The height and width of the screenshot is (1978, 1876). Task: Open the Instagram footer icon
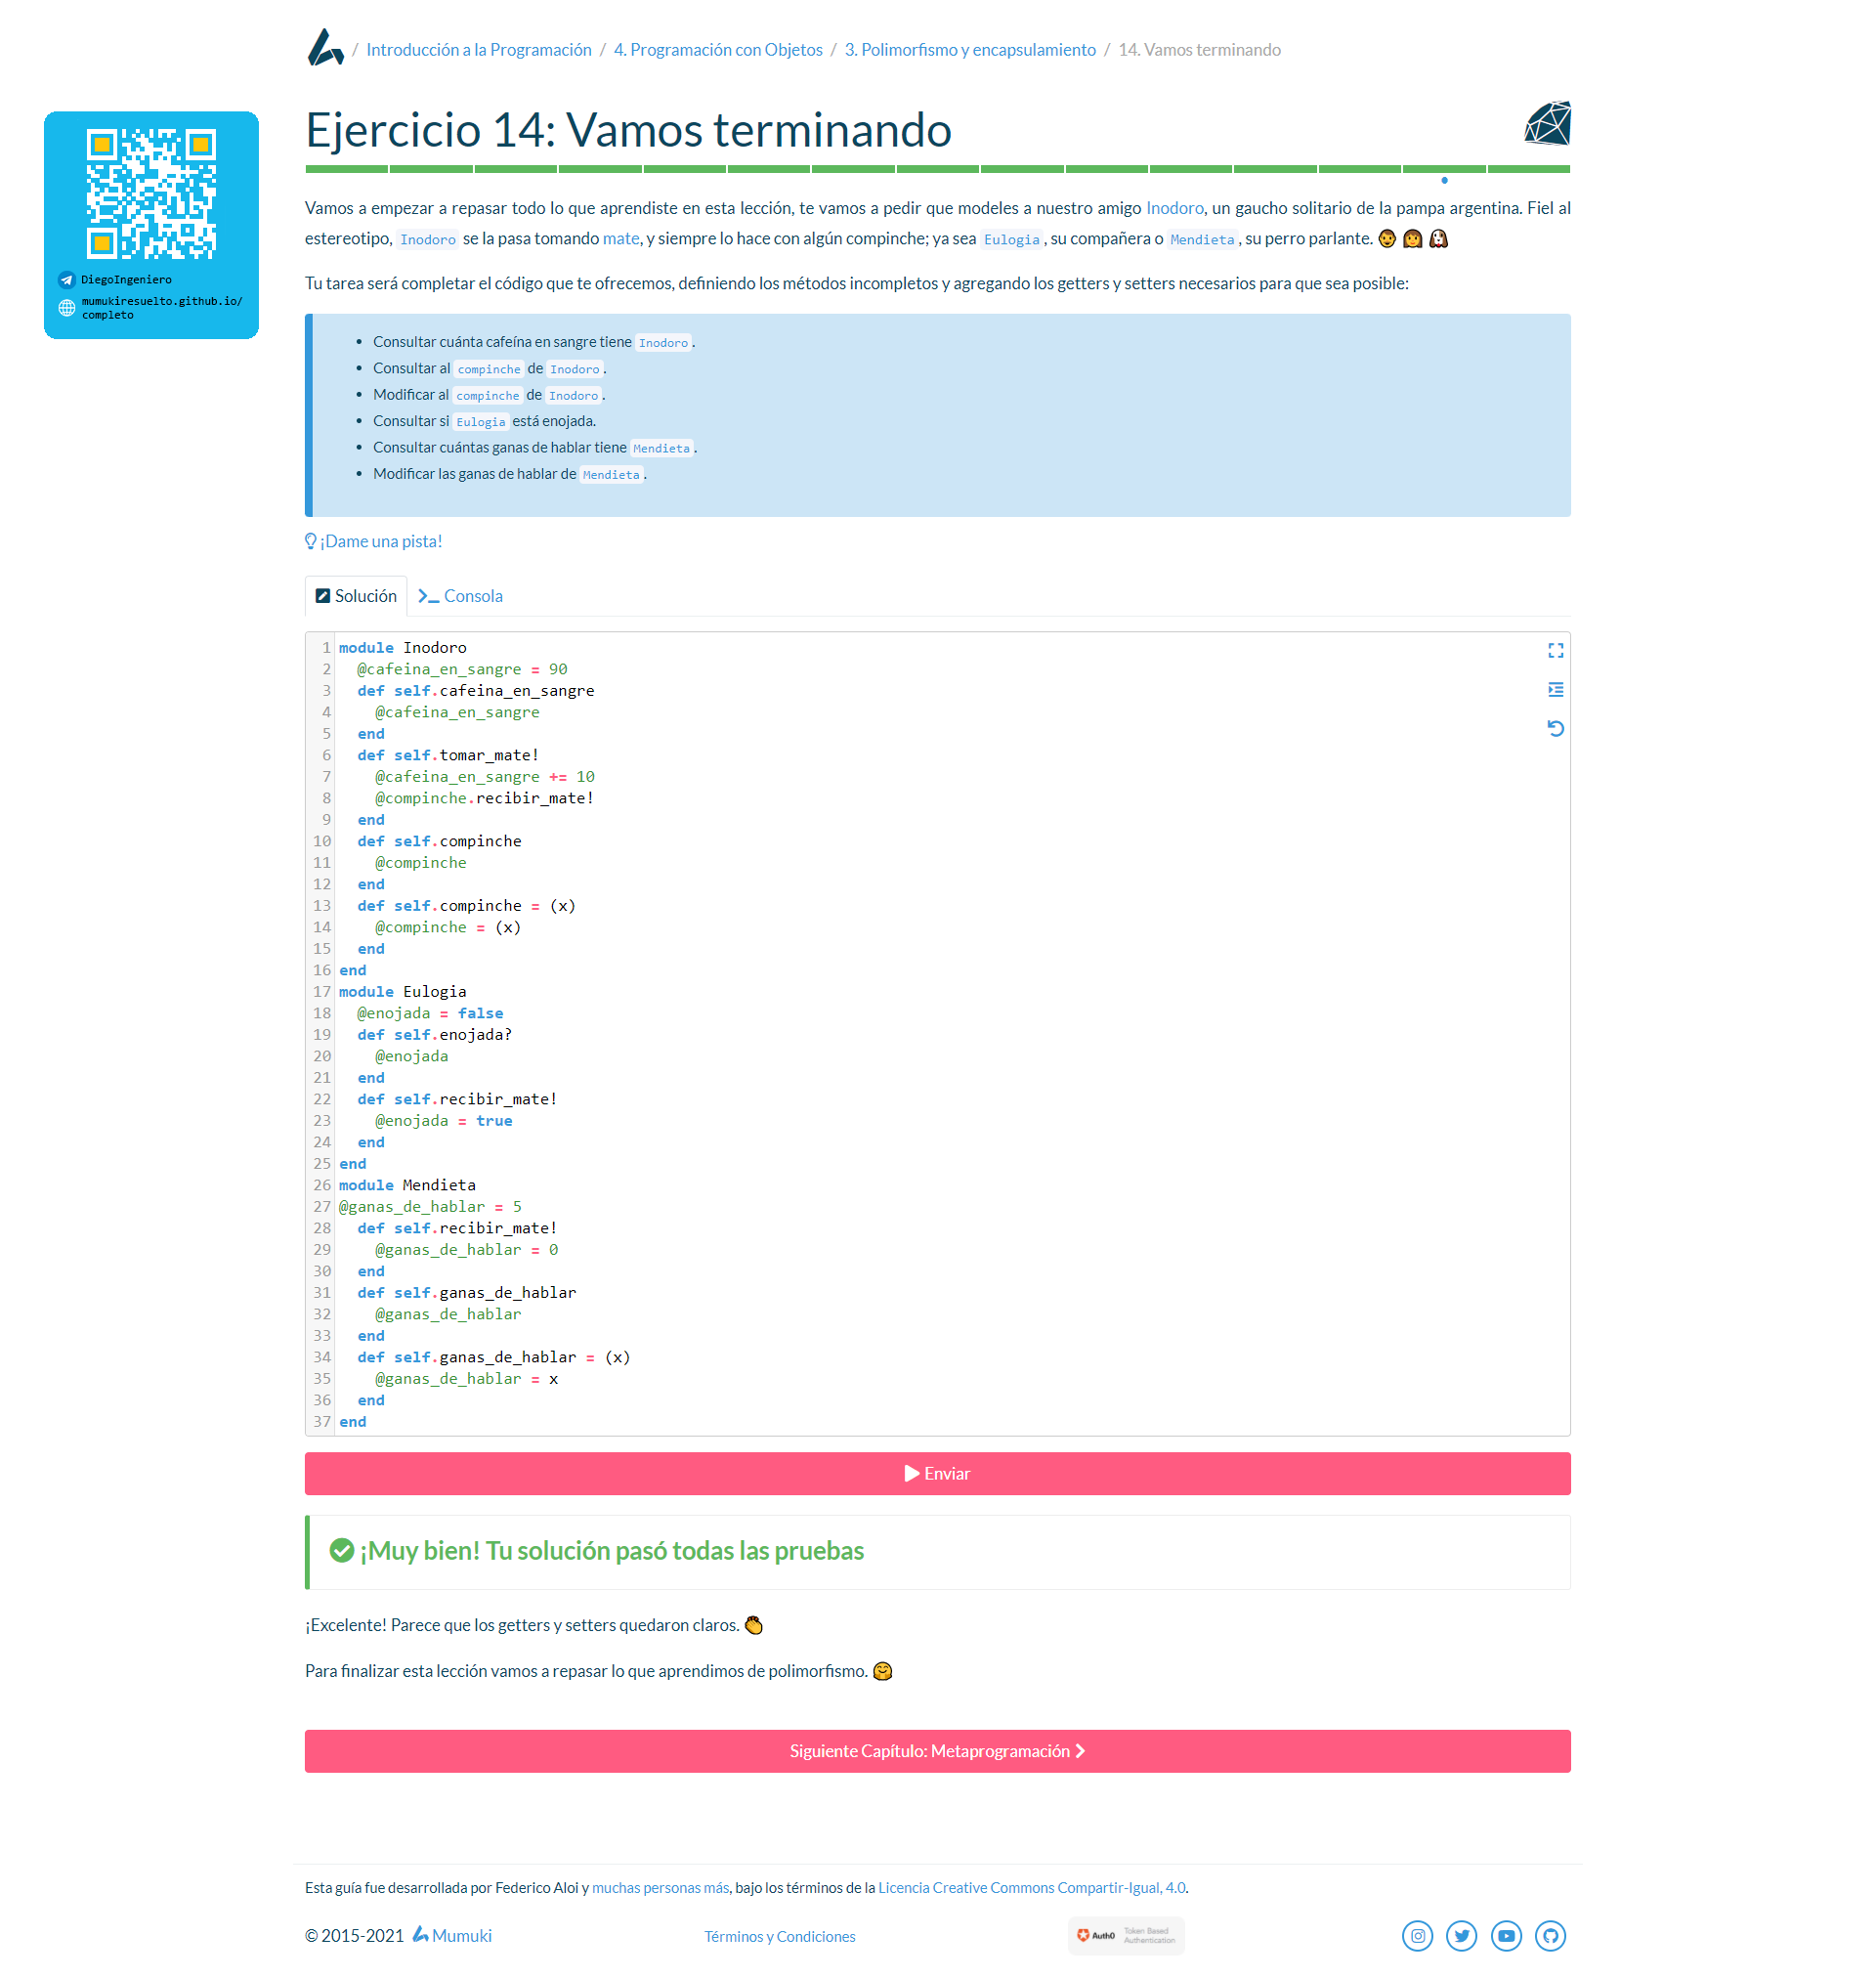coord(1417,1936)
